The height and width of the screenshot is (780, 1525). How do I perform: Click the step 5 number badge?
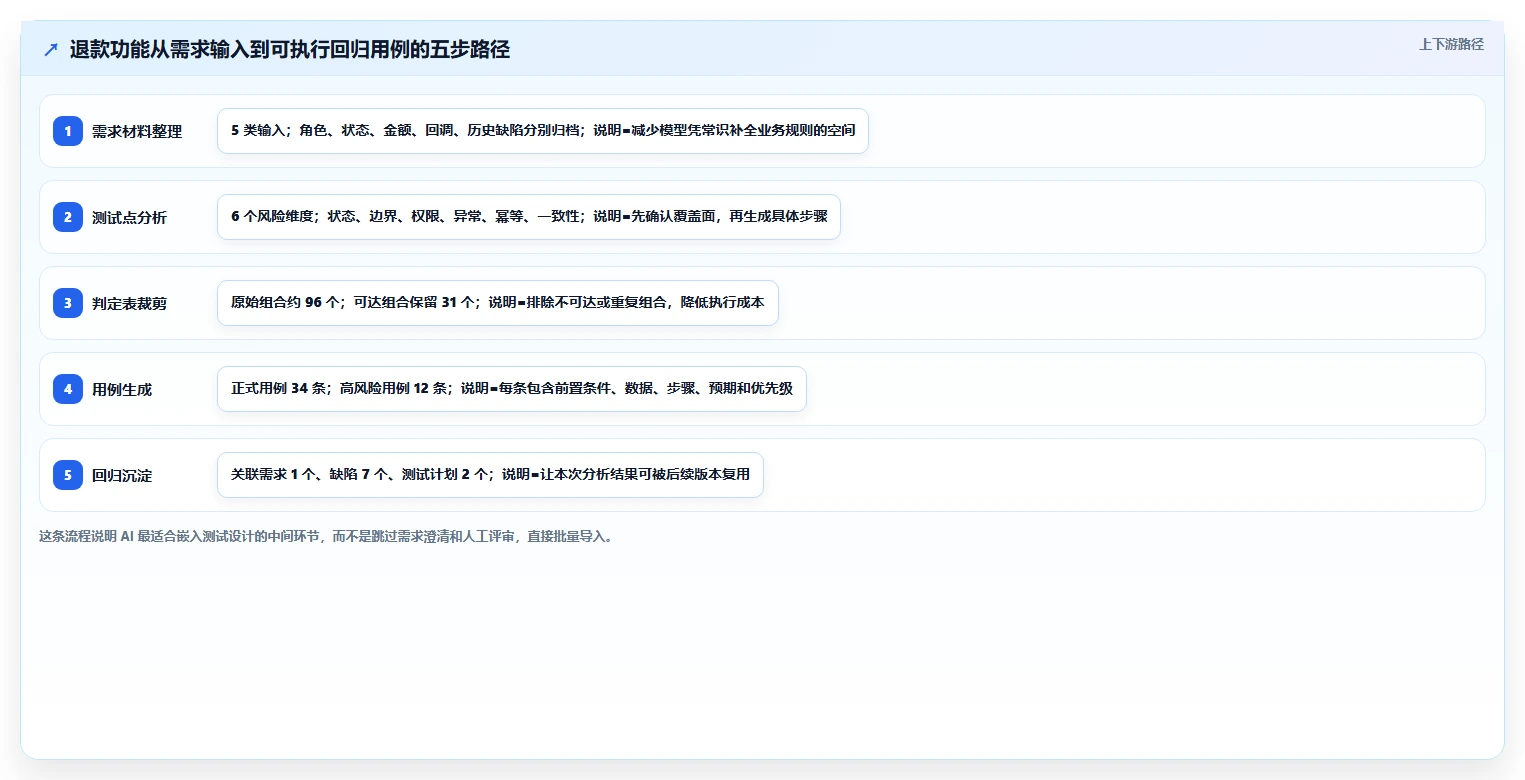68,475
